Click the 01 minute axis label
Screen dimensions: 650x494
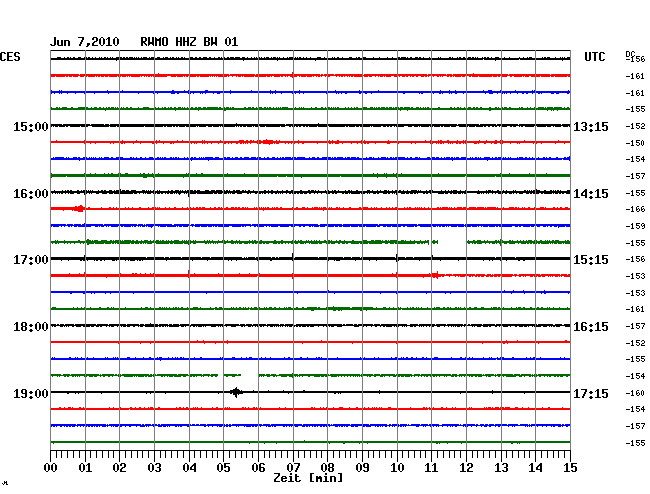[x=85, y=468]
